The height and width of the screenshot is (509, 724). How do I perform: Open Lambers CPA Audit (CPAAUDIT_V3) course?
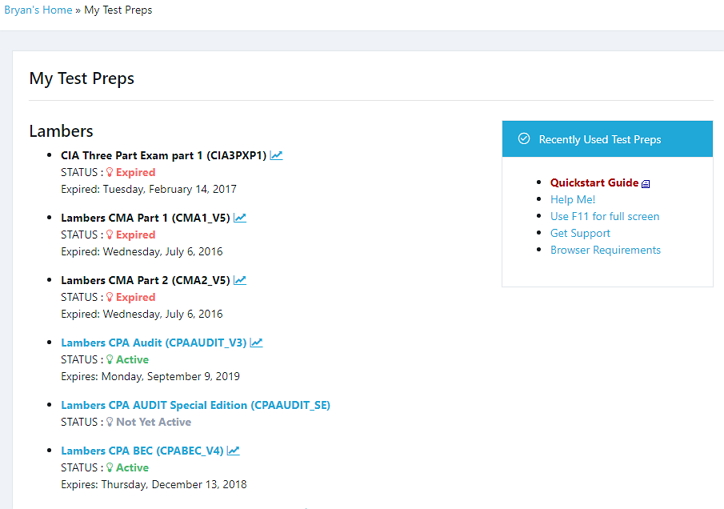[154, 343]
